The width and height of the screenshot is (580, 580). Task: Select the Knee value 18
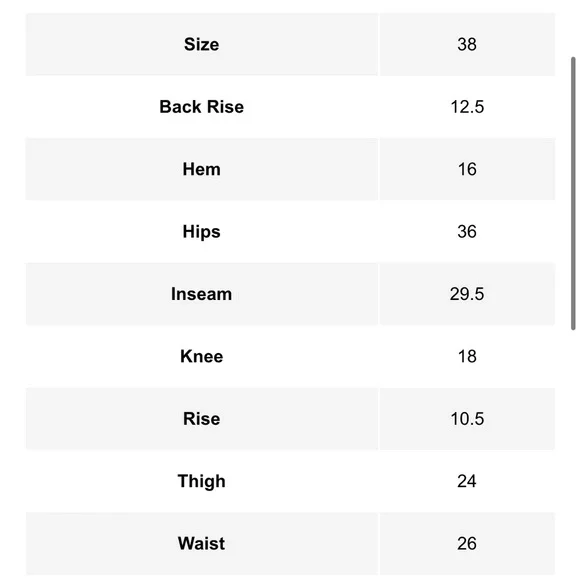467,357
